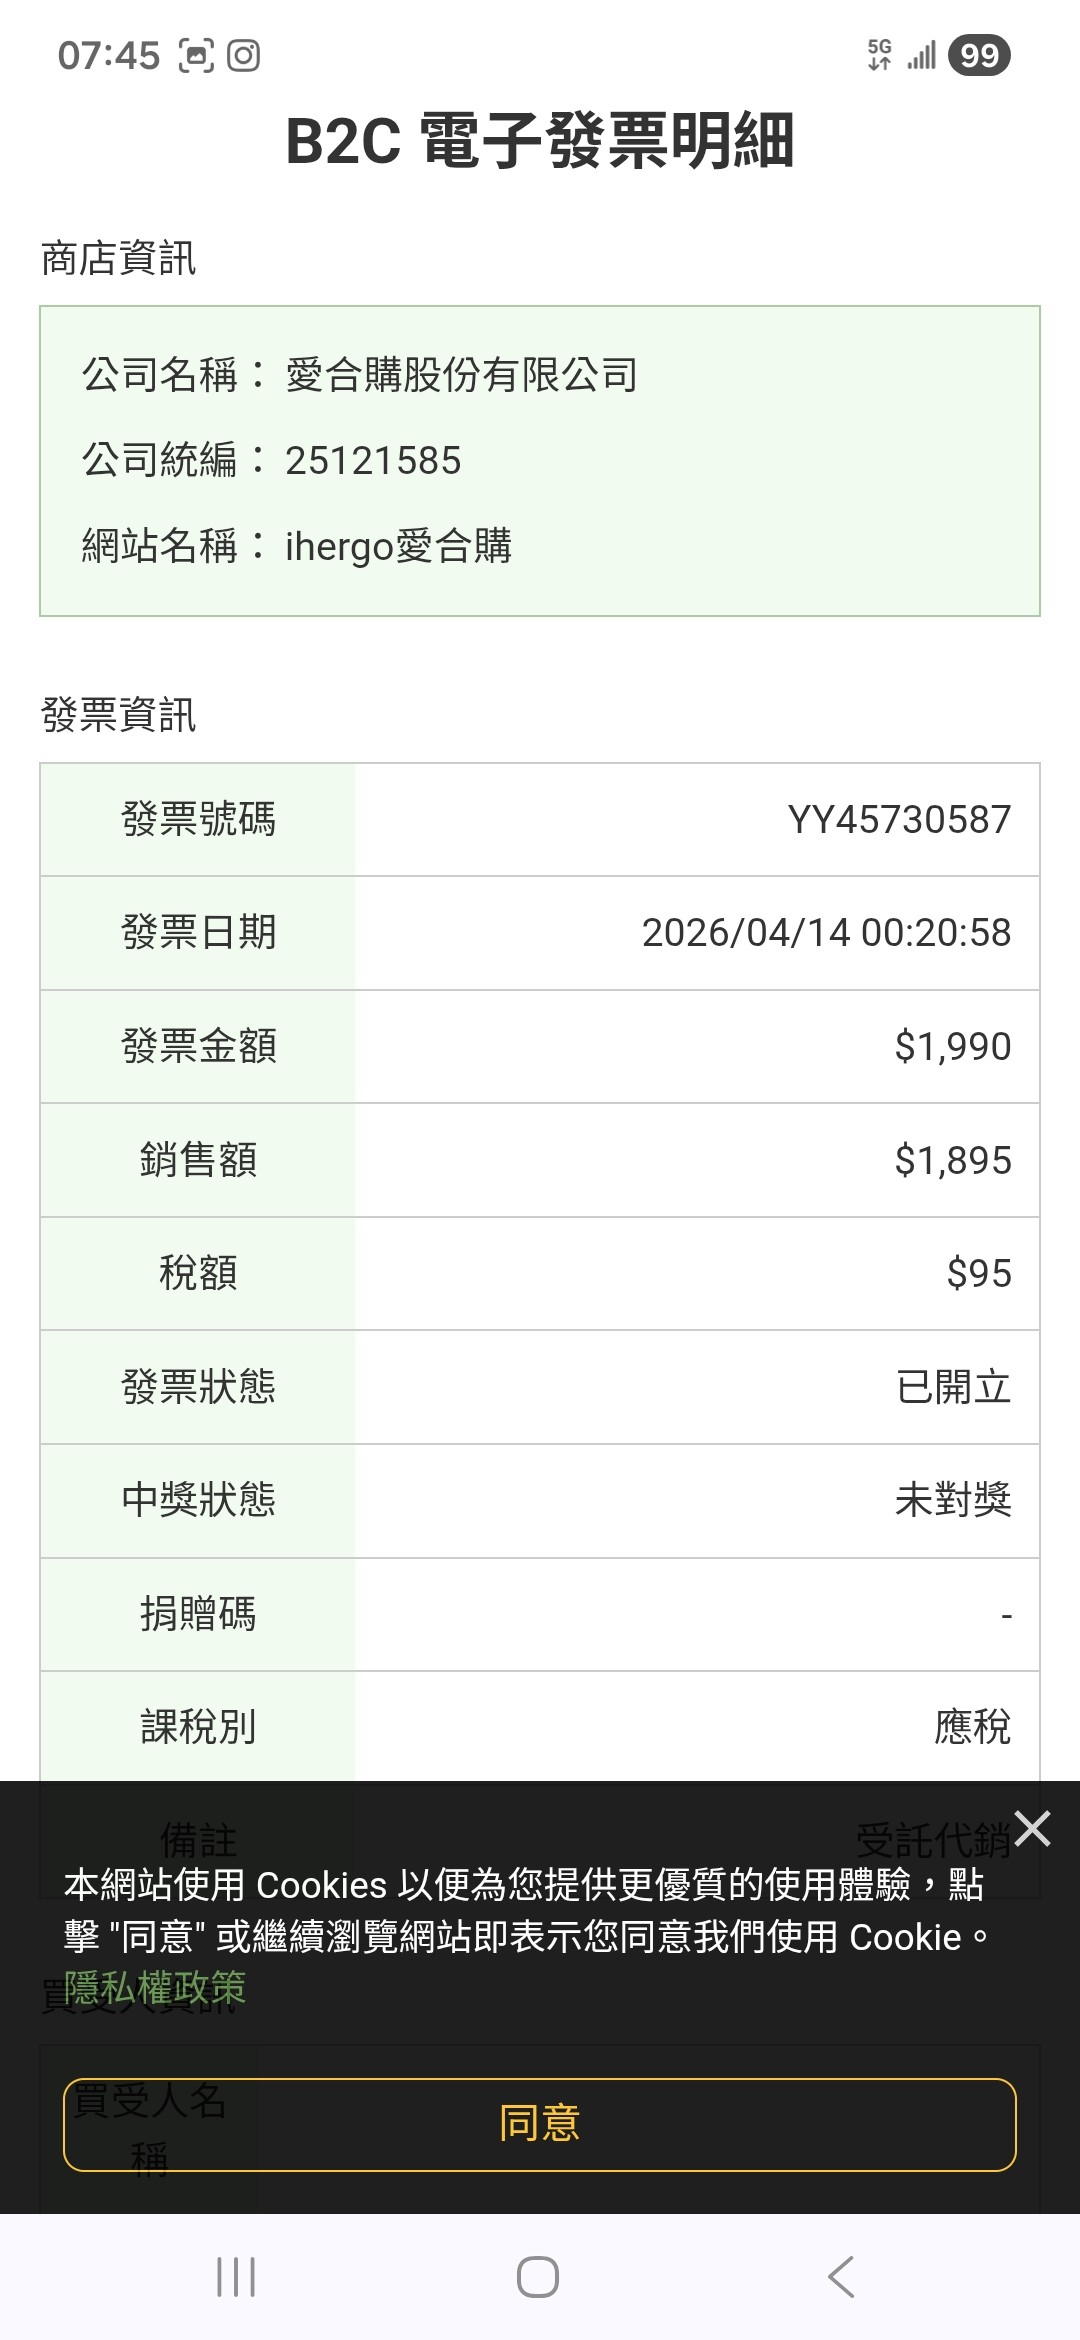Tap the 中獎狀態 未對獎 status cell
1080x2340 pixels.
pos(697,1501)
